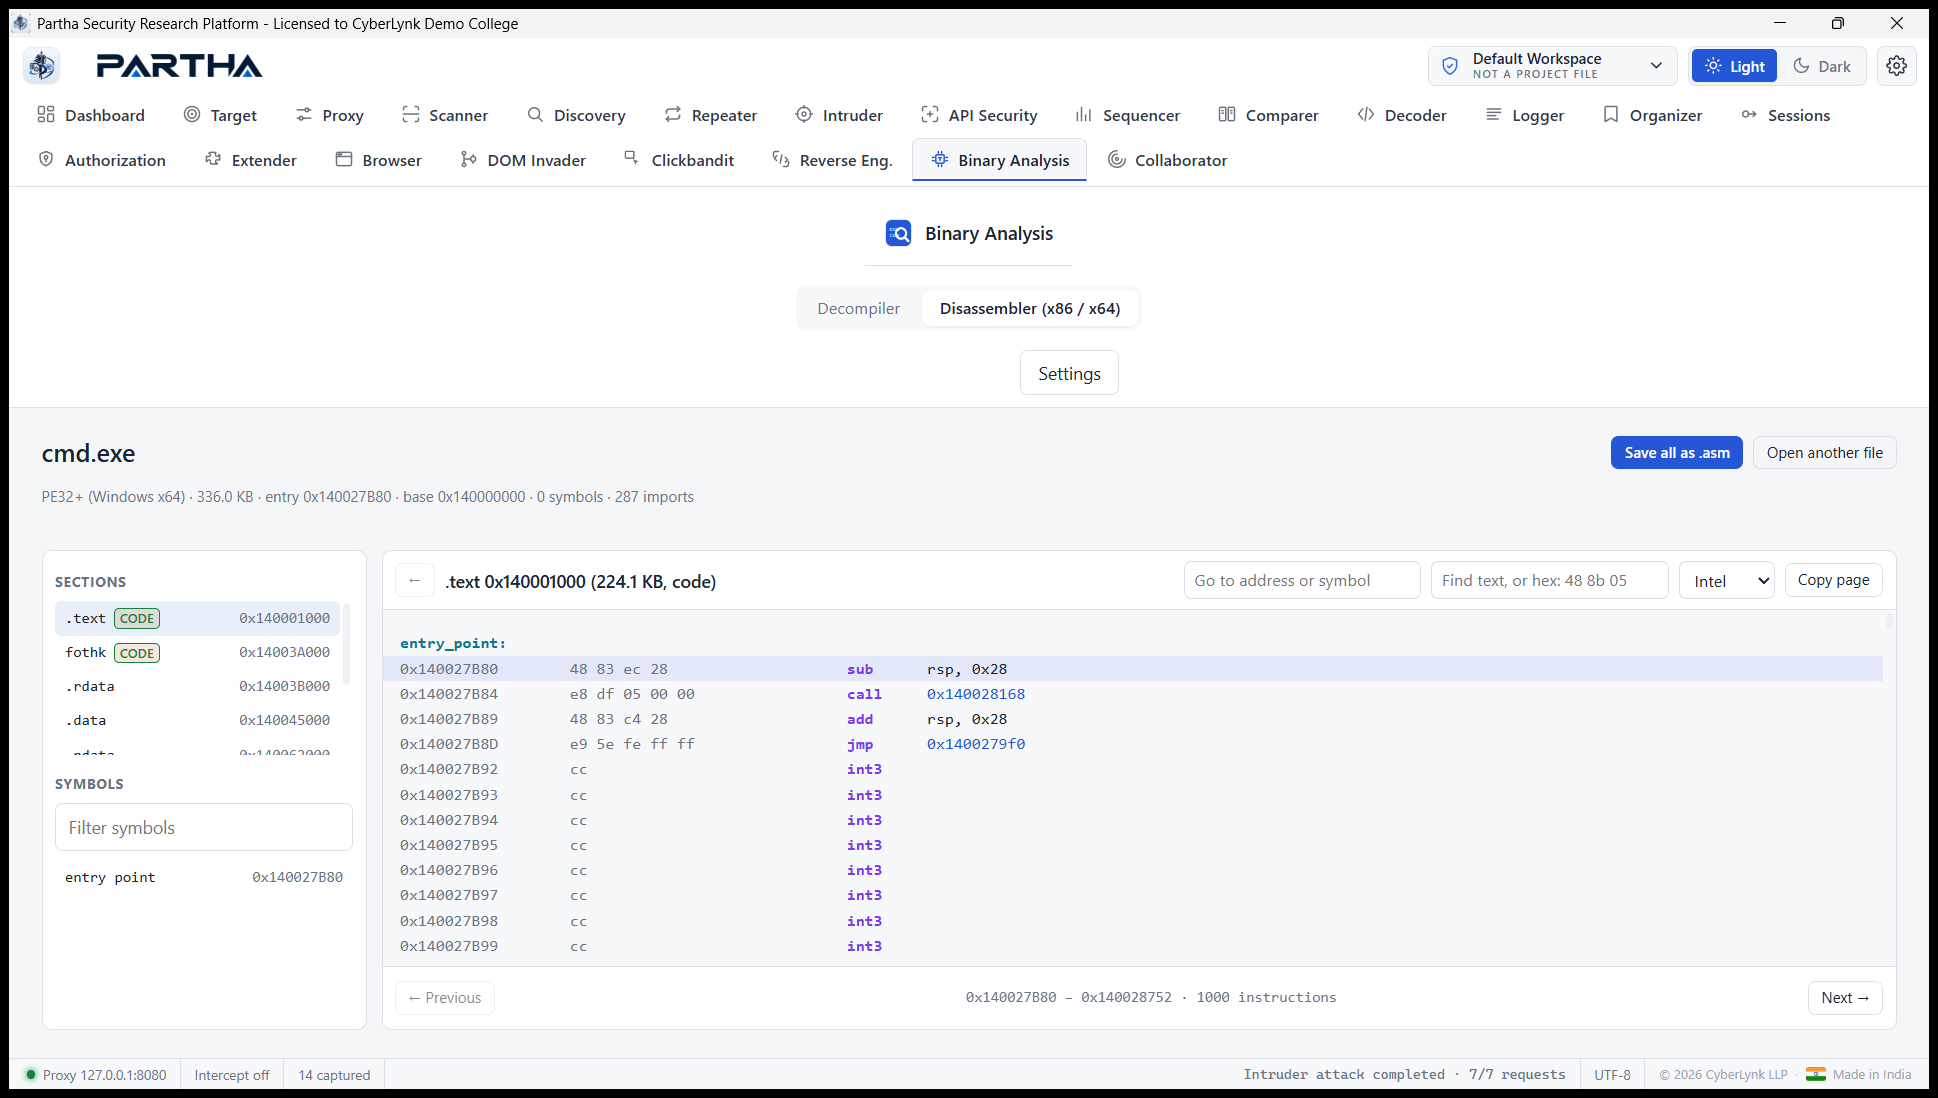This screenshot has height=1098, width=1938.
Task: Click the Sequencer bars icon
Action: (x=1084, y=114)
